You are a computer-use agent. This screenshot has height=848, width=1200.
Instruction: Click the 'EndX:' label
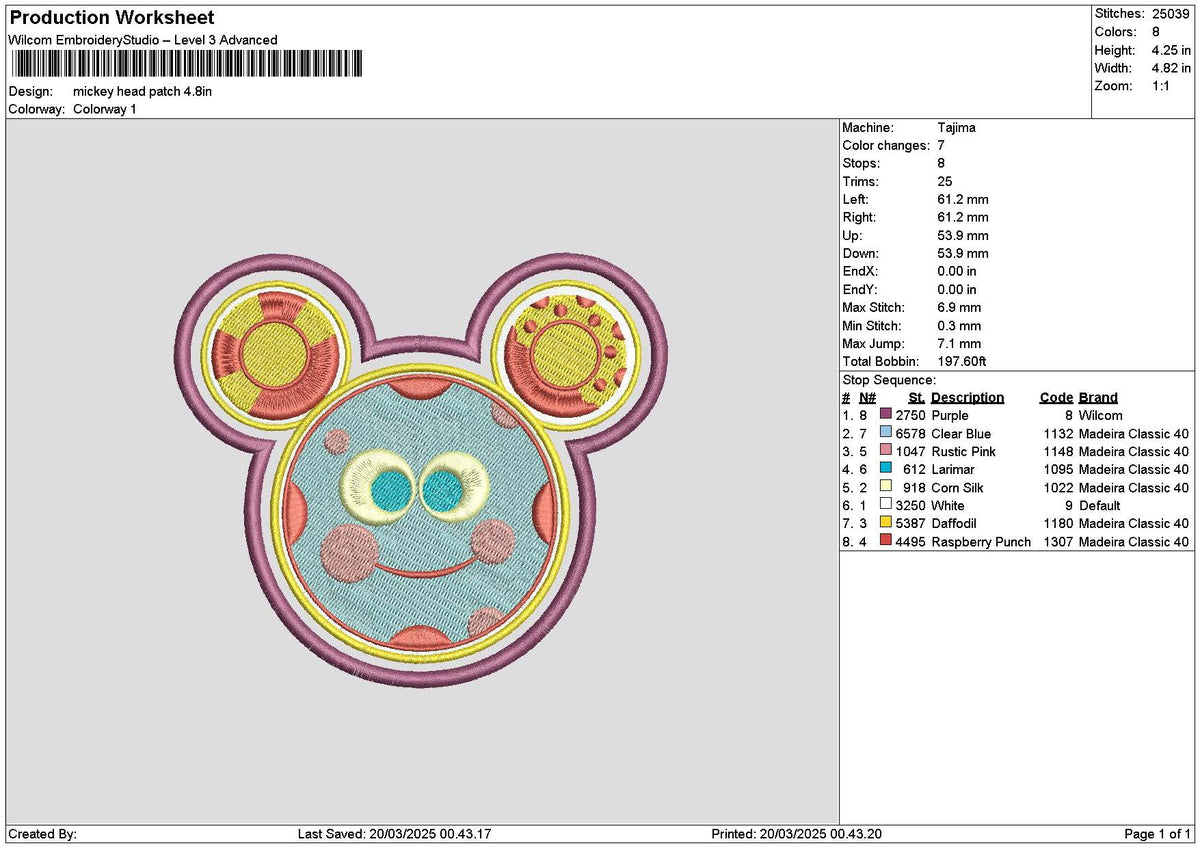pos(860,271)
